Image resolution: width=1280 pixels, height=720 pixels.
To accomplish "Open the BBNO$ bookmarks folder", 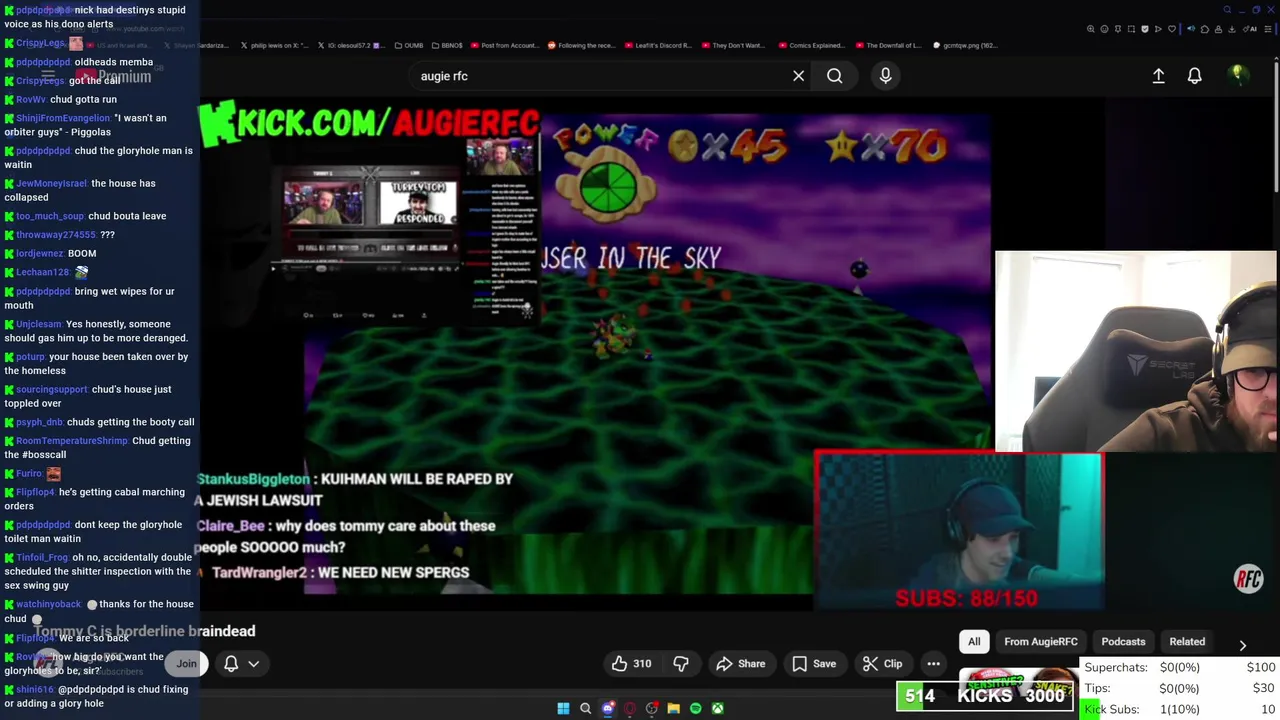I will pyautogui.click(x=446, y=45).
